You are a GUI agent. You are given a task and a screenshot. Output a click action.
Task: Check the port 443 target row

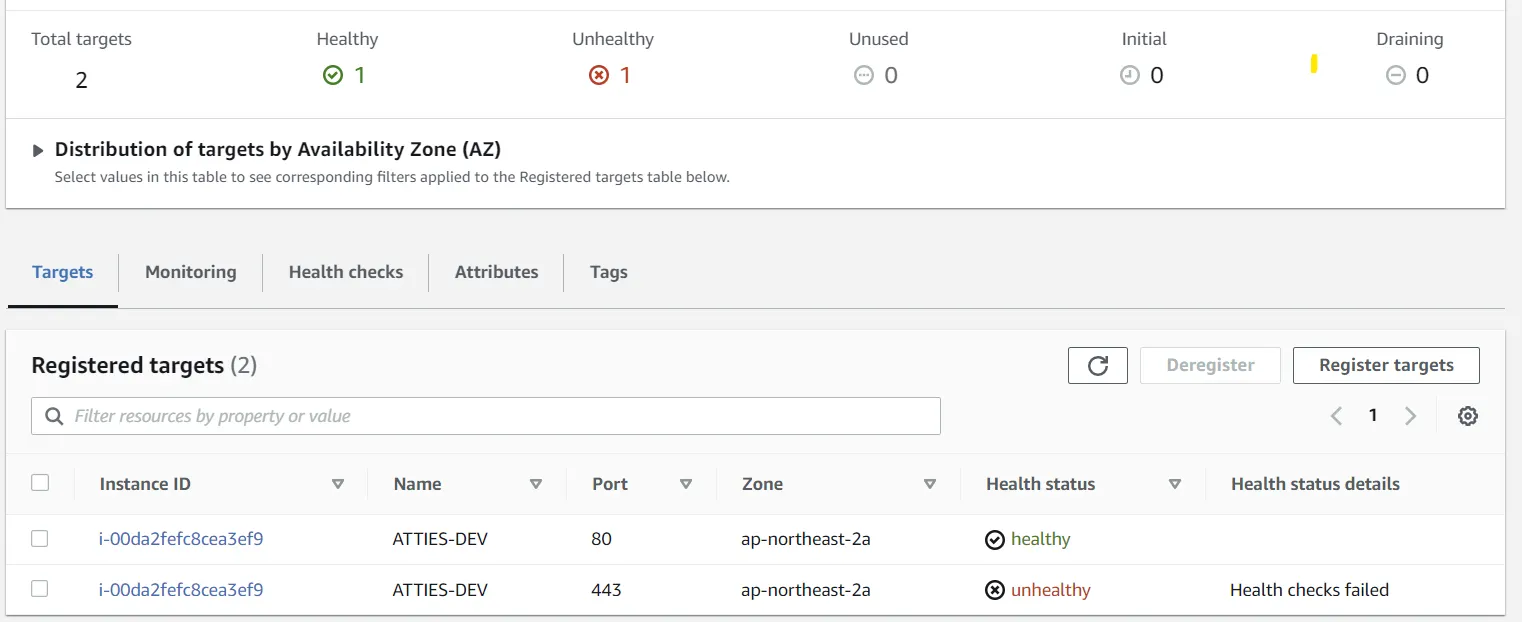40,589
